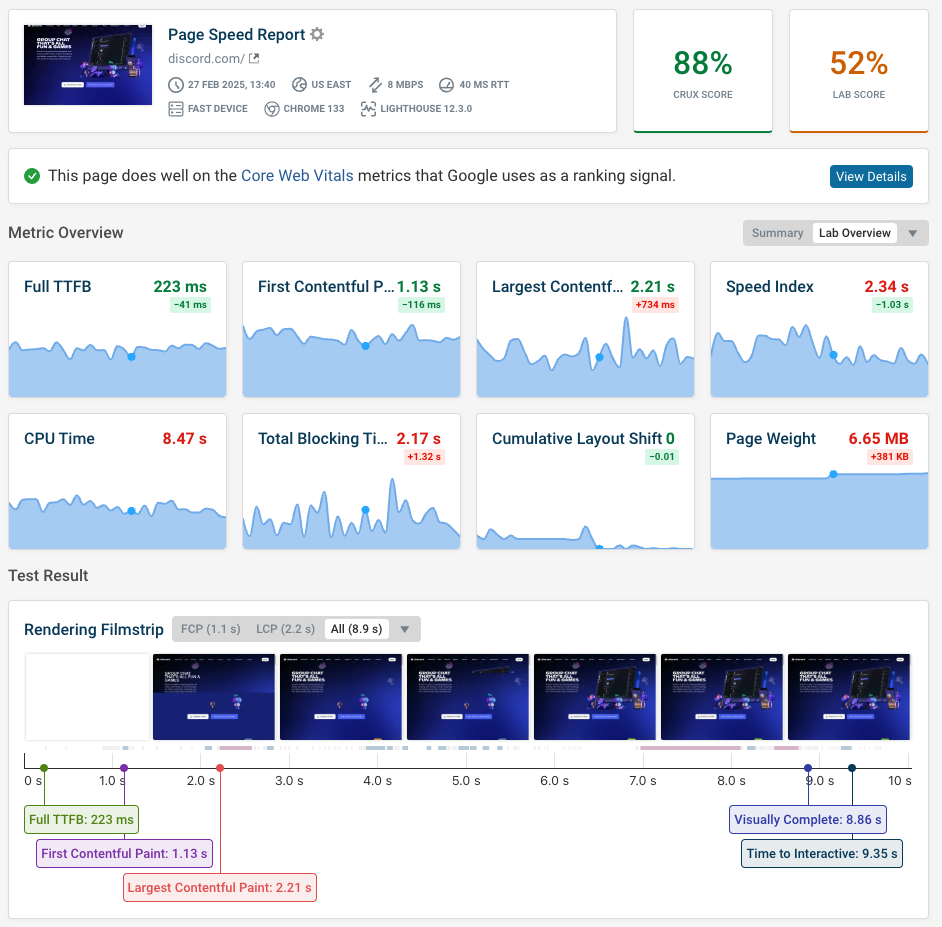Click the -1.03 s Speed Index change badge

click(892, 305)
